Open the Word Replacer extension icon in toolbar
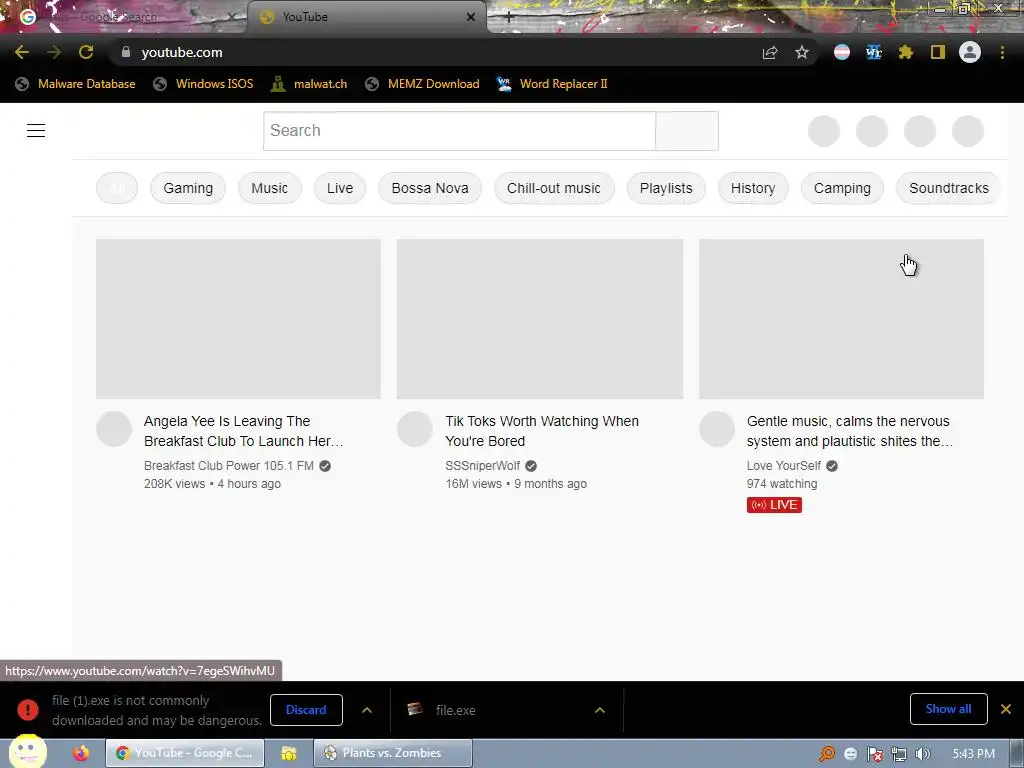This screenshot has width=1024, height=768. click(874, 52)
